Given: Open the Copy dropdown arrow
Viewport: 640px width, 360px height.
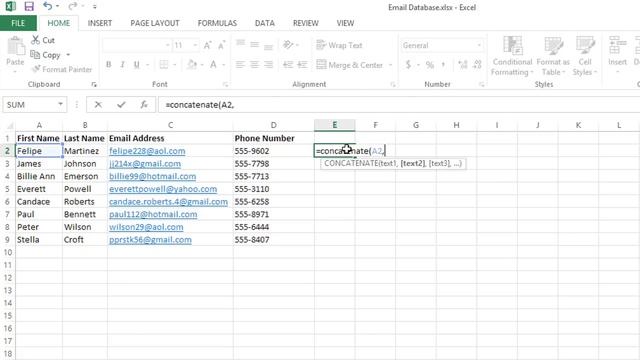Looking at the screenshot, I should [x=68, y=55].
